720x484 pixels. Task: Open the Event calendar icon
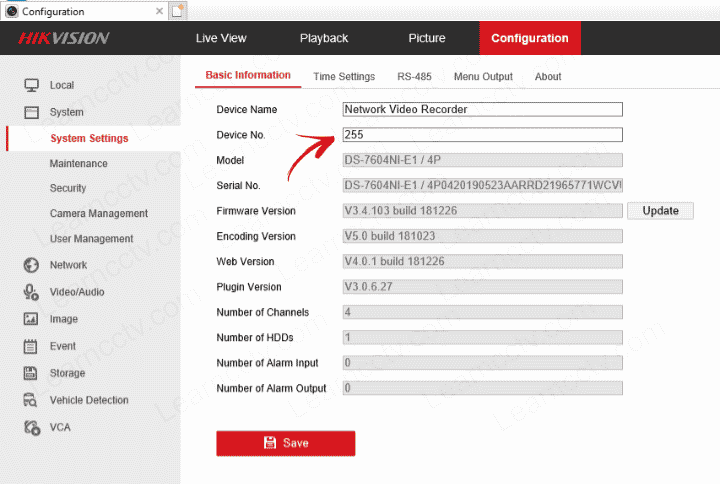click(x=31, y=346)
